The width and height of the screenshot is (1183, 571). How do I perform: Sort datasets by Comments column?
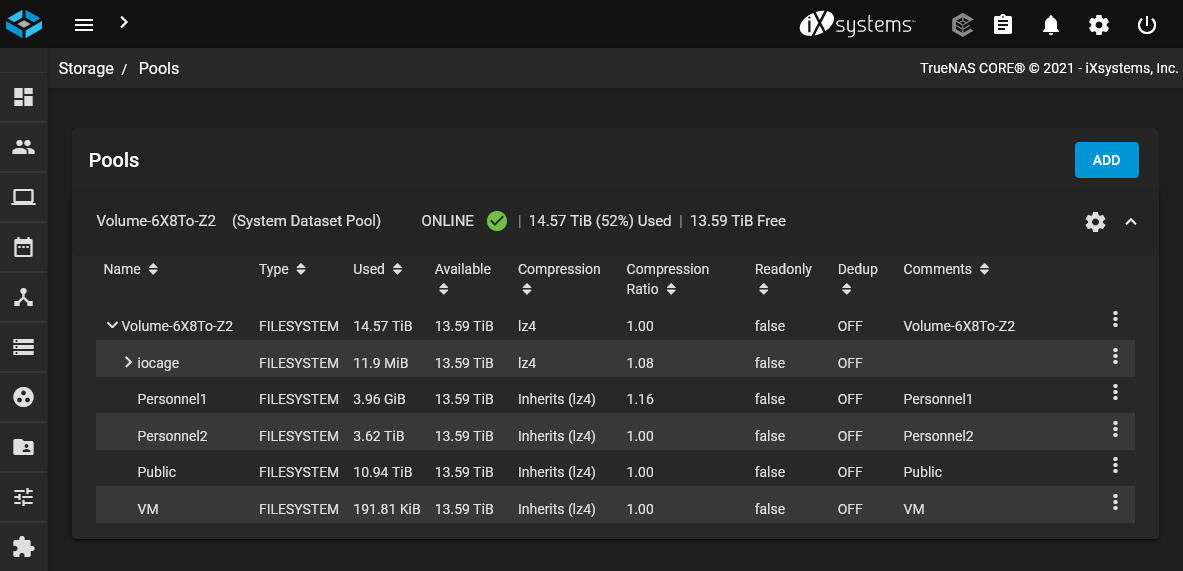pyautogui.click(x=945, y=269)
